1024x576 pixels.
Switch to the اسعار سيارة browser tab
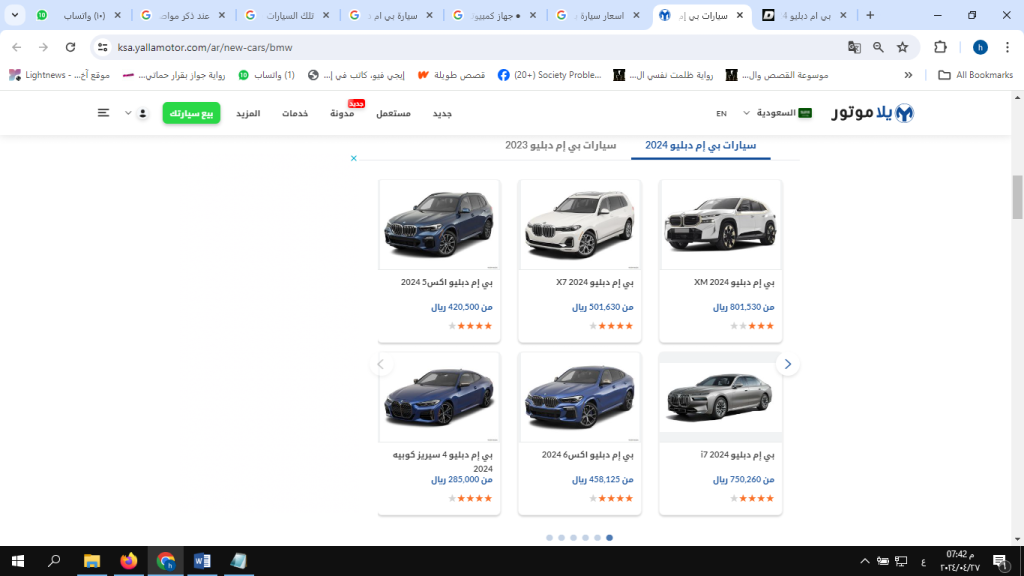[599, 15]
